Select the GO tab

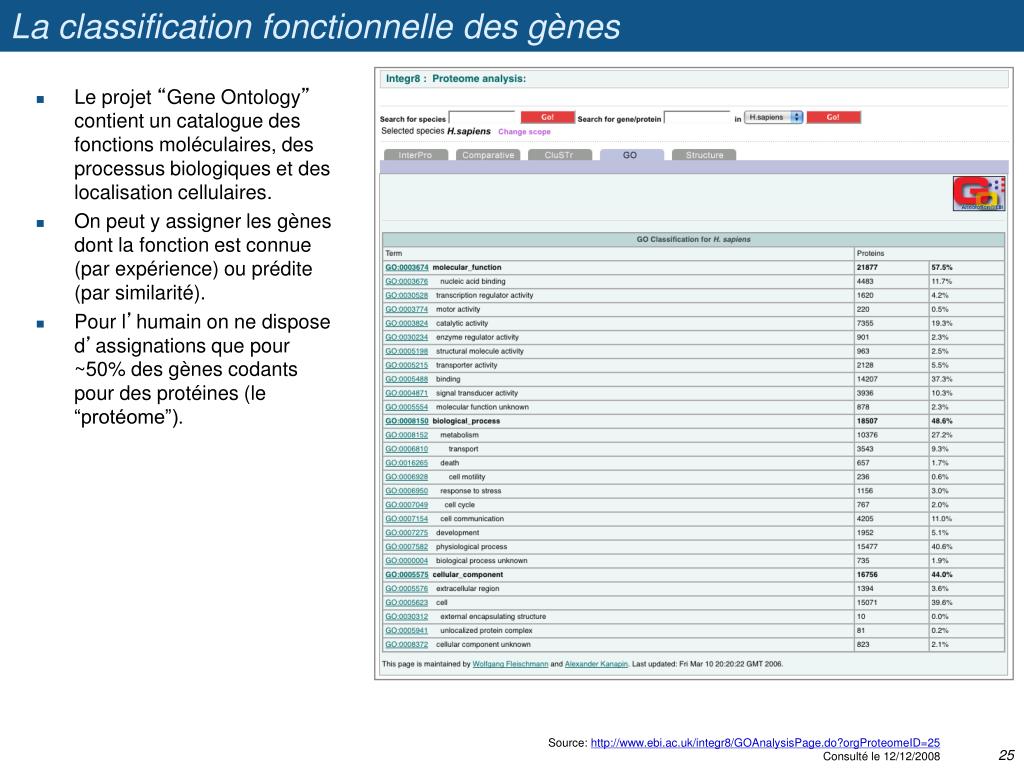click(630, 155)
